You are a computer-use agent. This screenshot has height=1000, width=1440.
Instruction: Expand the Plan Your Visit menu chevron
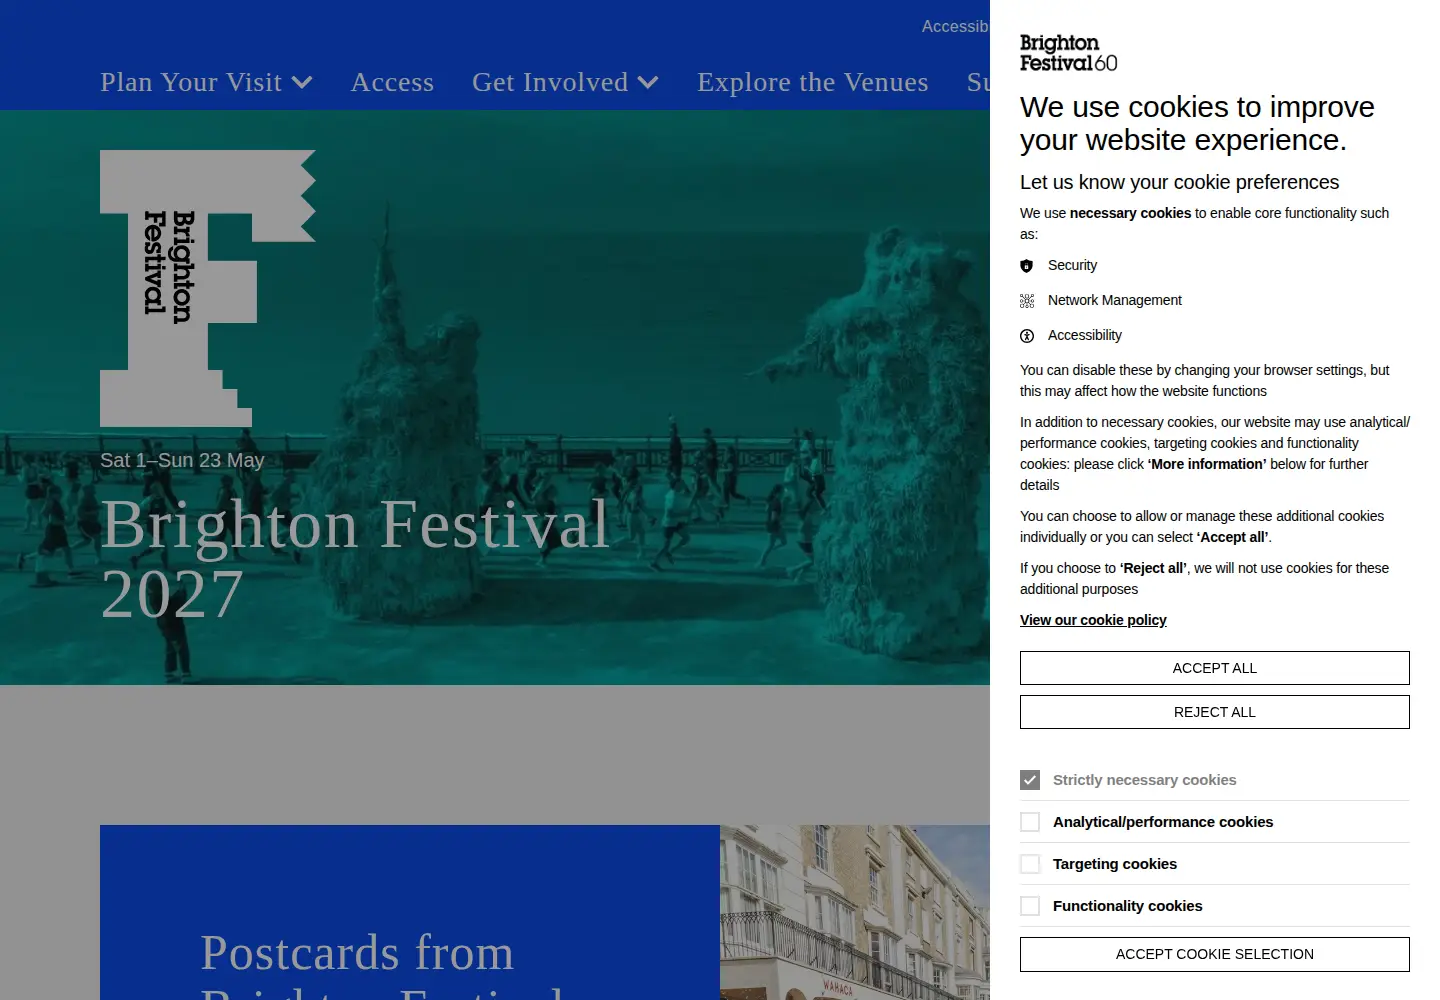tap(302, 83)
